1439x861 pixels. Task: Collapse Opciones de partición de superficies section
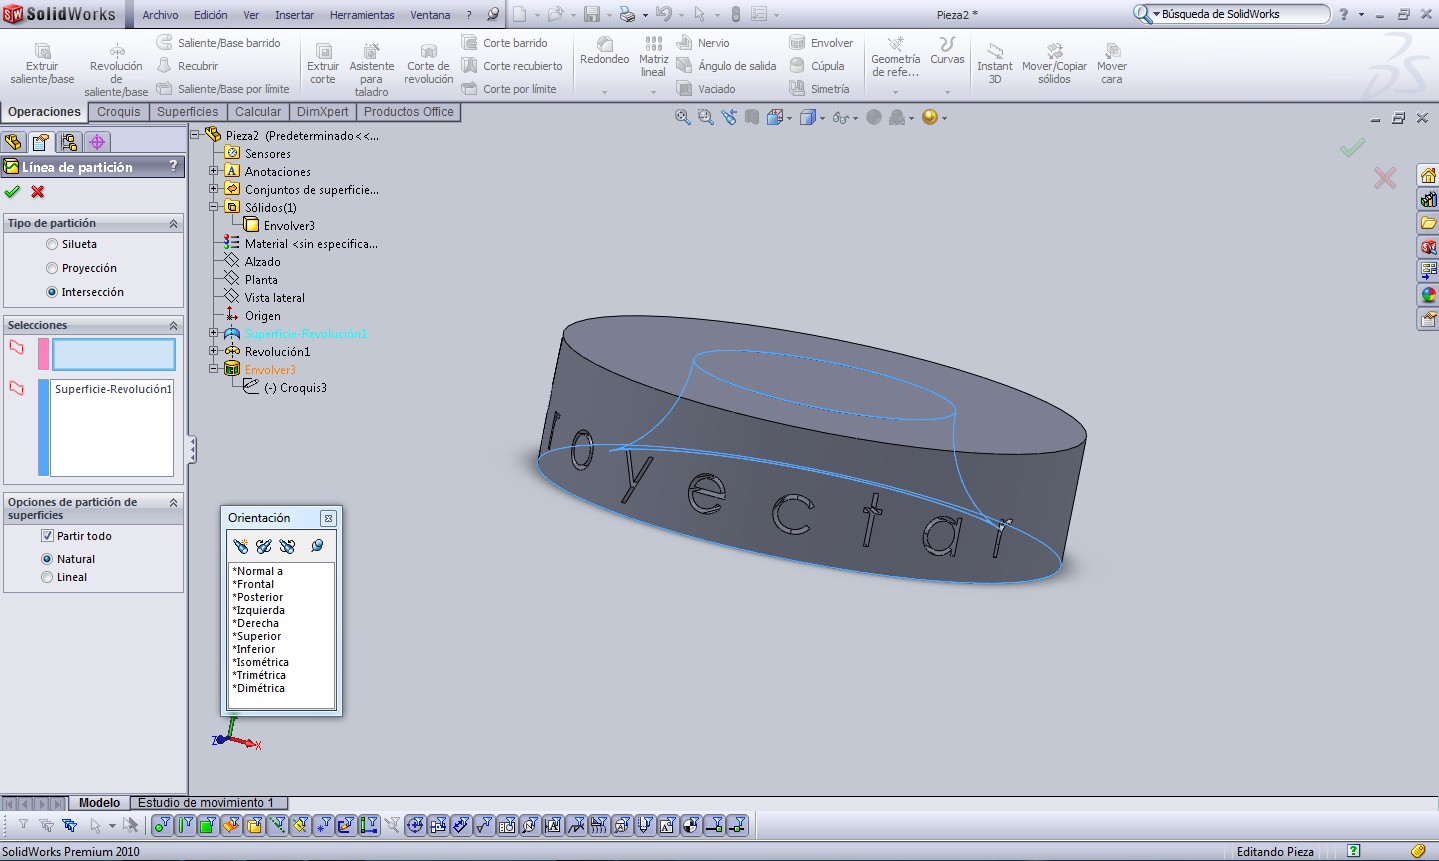click(173, 503)
